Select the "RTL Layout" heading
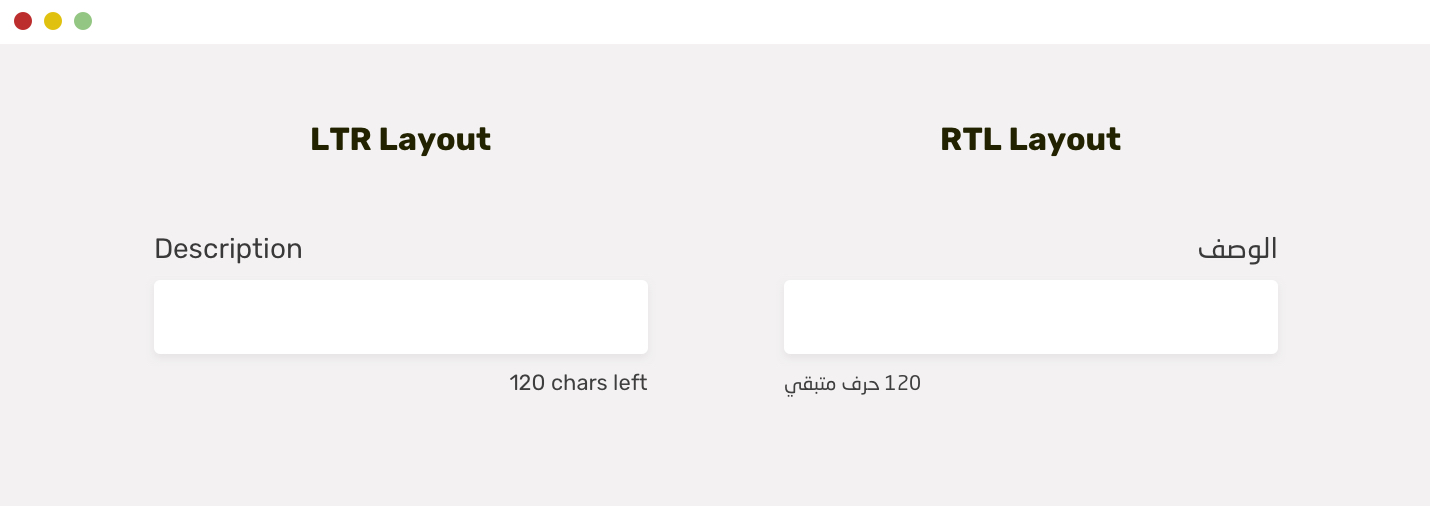The height and width of the screenshot is (506, 1430). pyautogui.click(x=1030, y=139)
